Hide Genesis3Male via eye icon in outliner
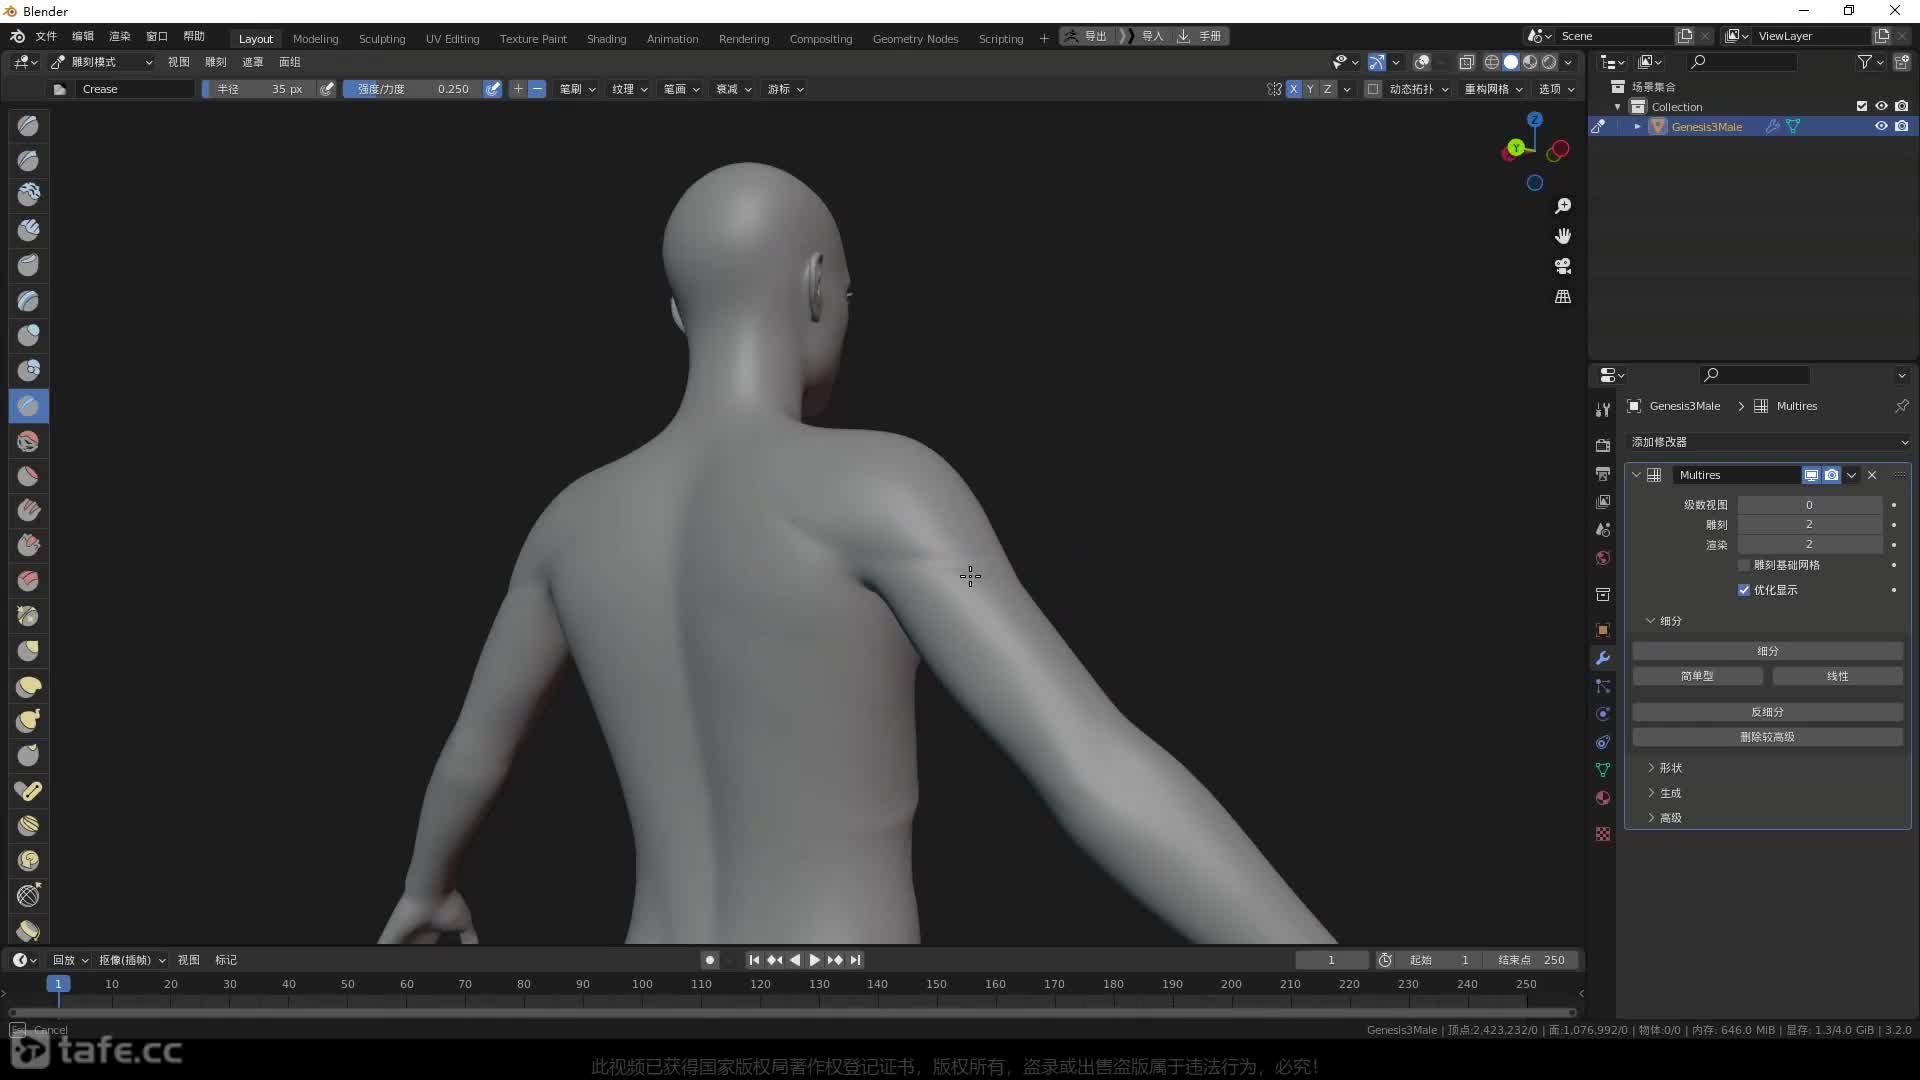This screenshot has width=1920, height=1080. point(1881,126)
